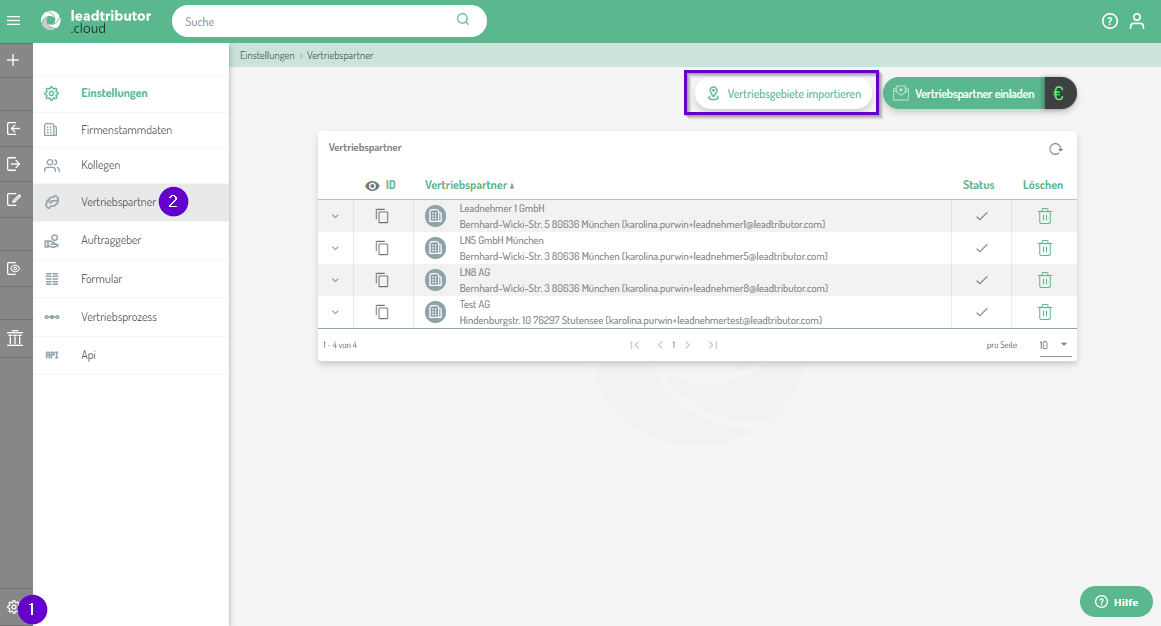Select Vertriebsprozess in settings menu
This screenshot has width=1161, height=626.
pyautogui.click(x=119, y=317)
